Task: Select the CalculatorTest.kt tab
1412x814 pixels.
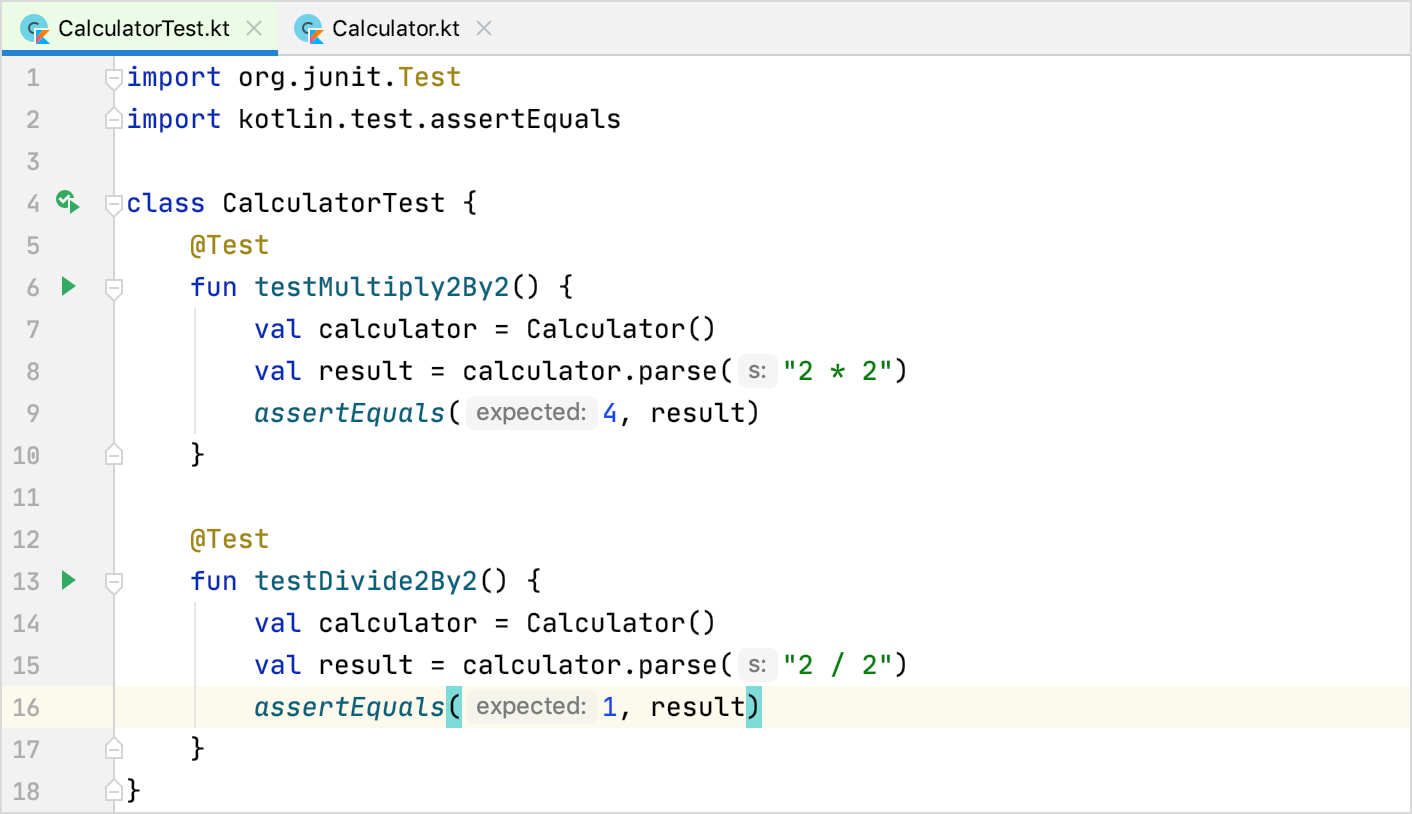Action: 140,29
